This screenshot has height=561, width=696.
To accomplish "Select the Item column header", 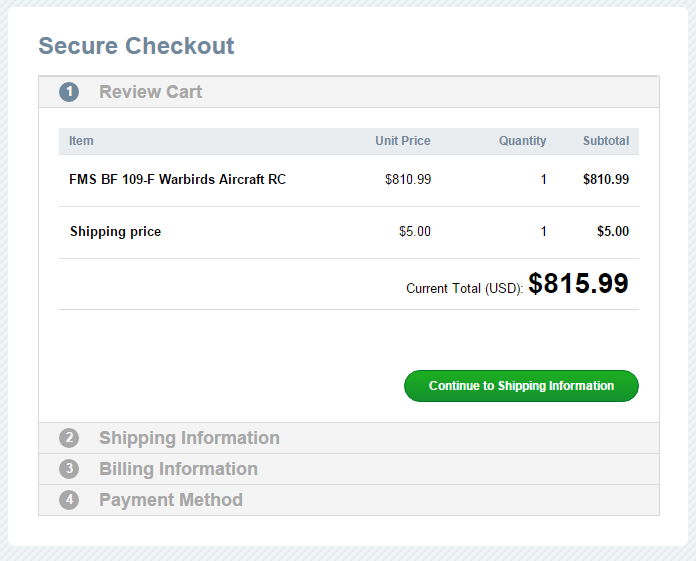I will tap(81, 141).
